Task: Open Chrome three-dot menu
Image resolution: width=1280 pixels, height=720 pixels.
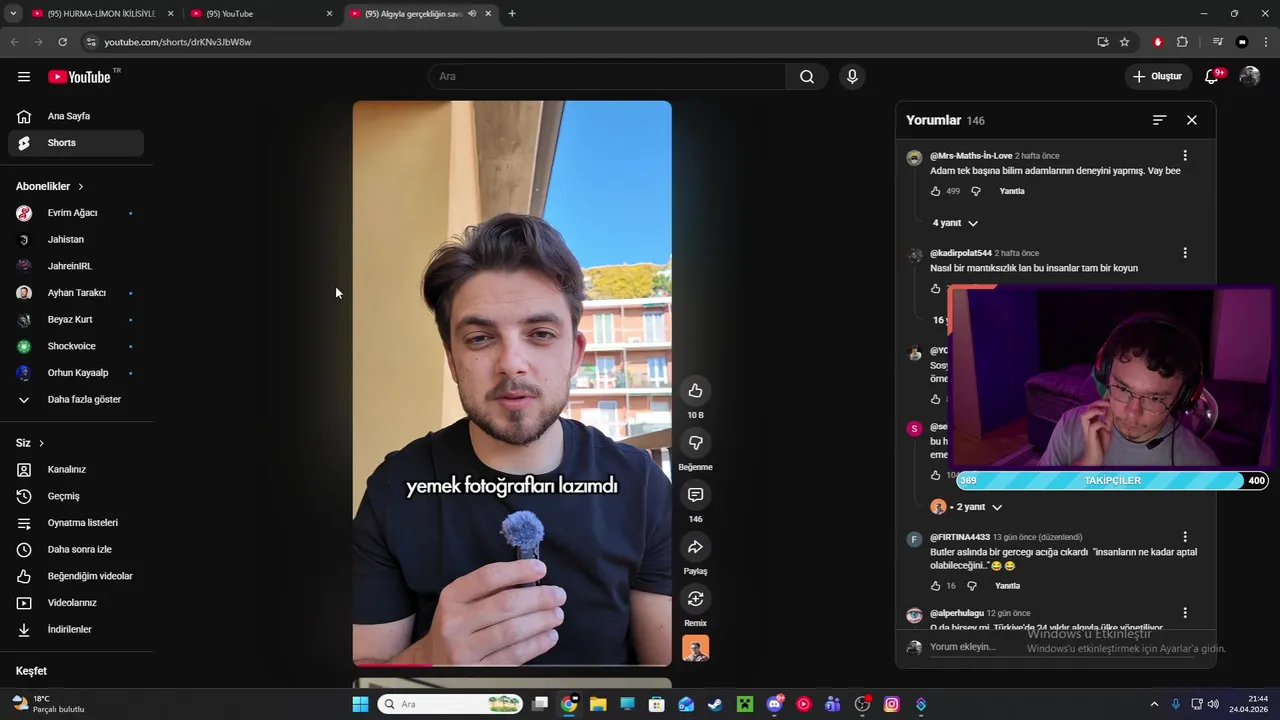Action: 1266,42
